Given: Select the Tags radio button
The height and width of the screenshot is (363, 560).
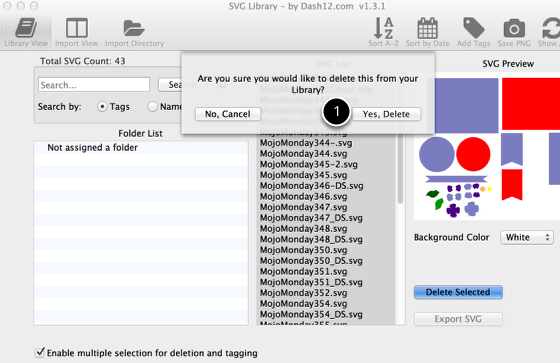Looking at the screenshot, I should tap(102, 106).
